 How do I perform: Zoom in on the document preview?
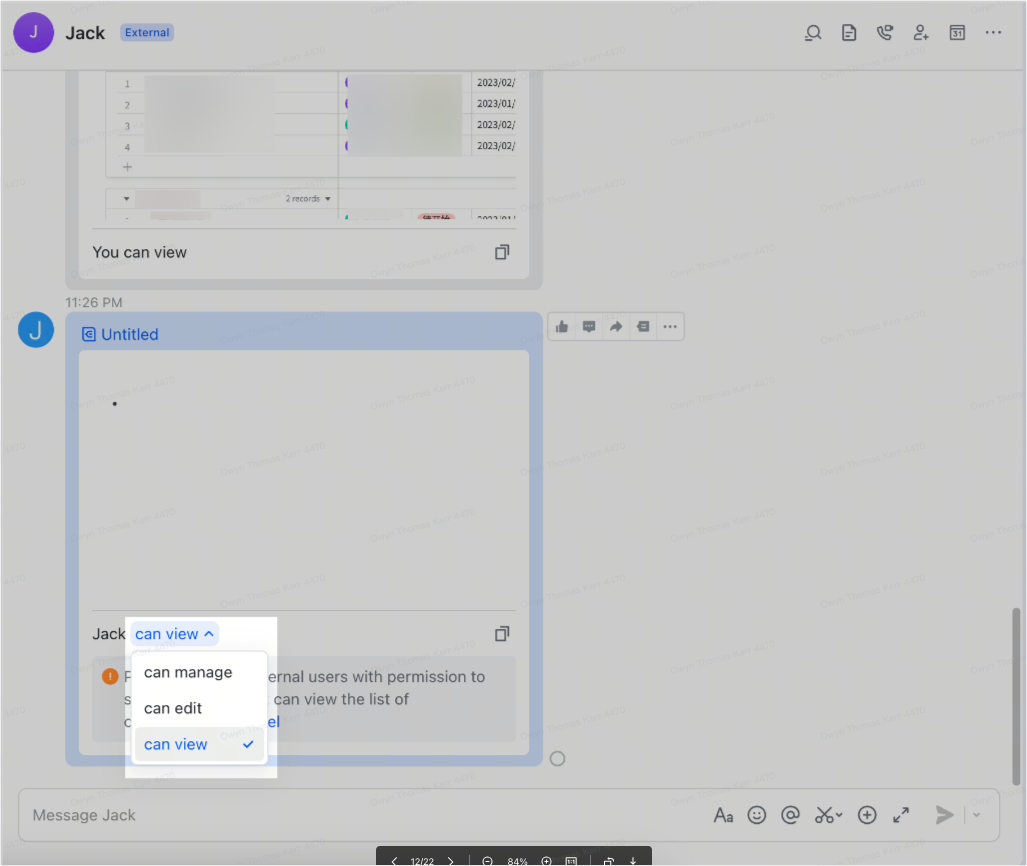tap(546, 860)
